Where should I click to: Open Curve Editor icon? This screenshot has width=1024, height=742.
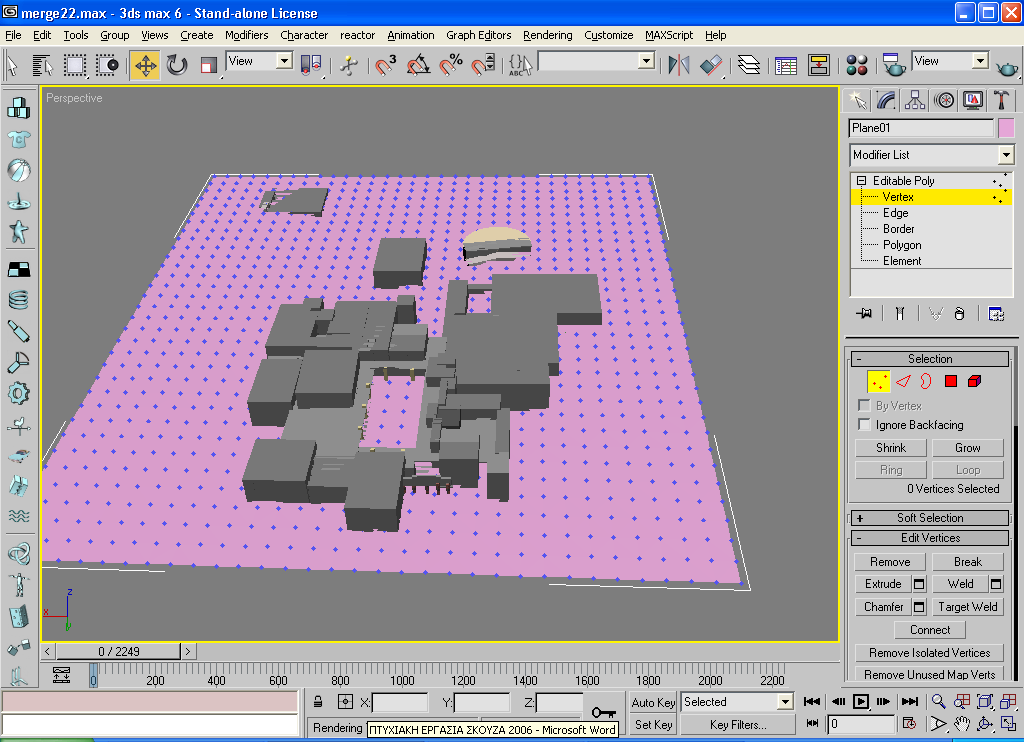coord(786,65)
